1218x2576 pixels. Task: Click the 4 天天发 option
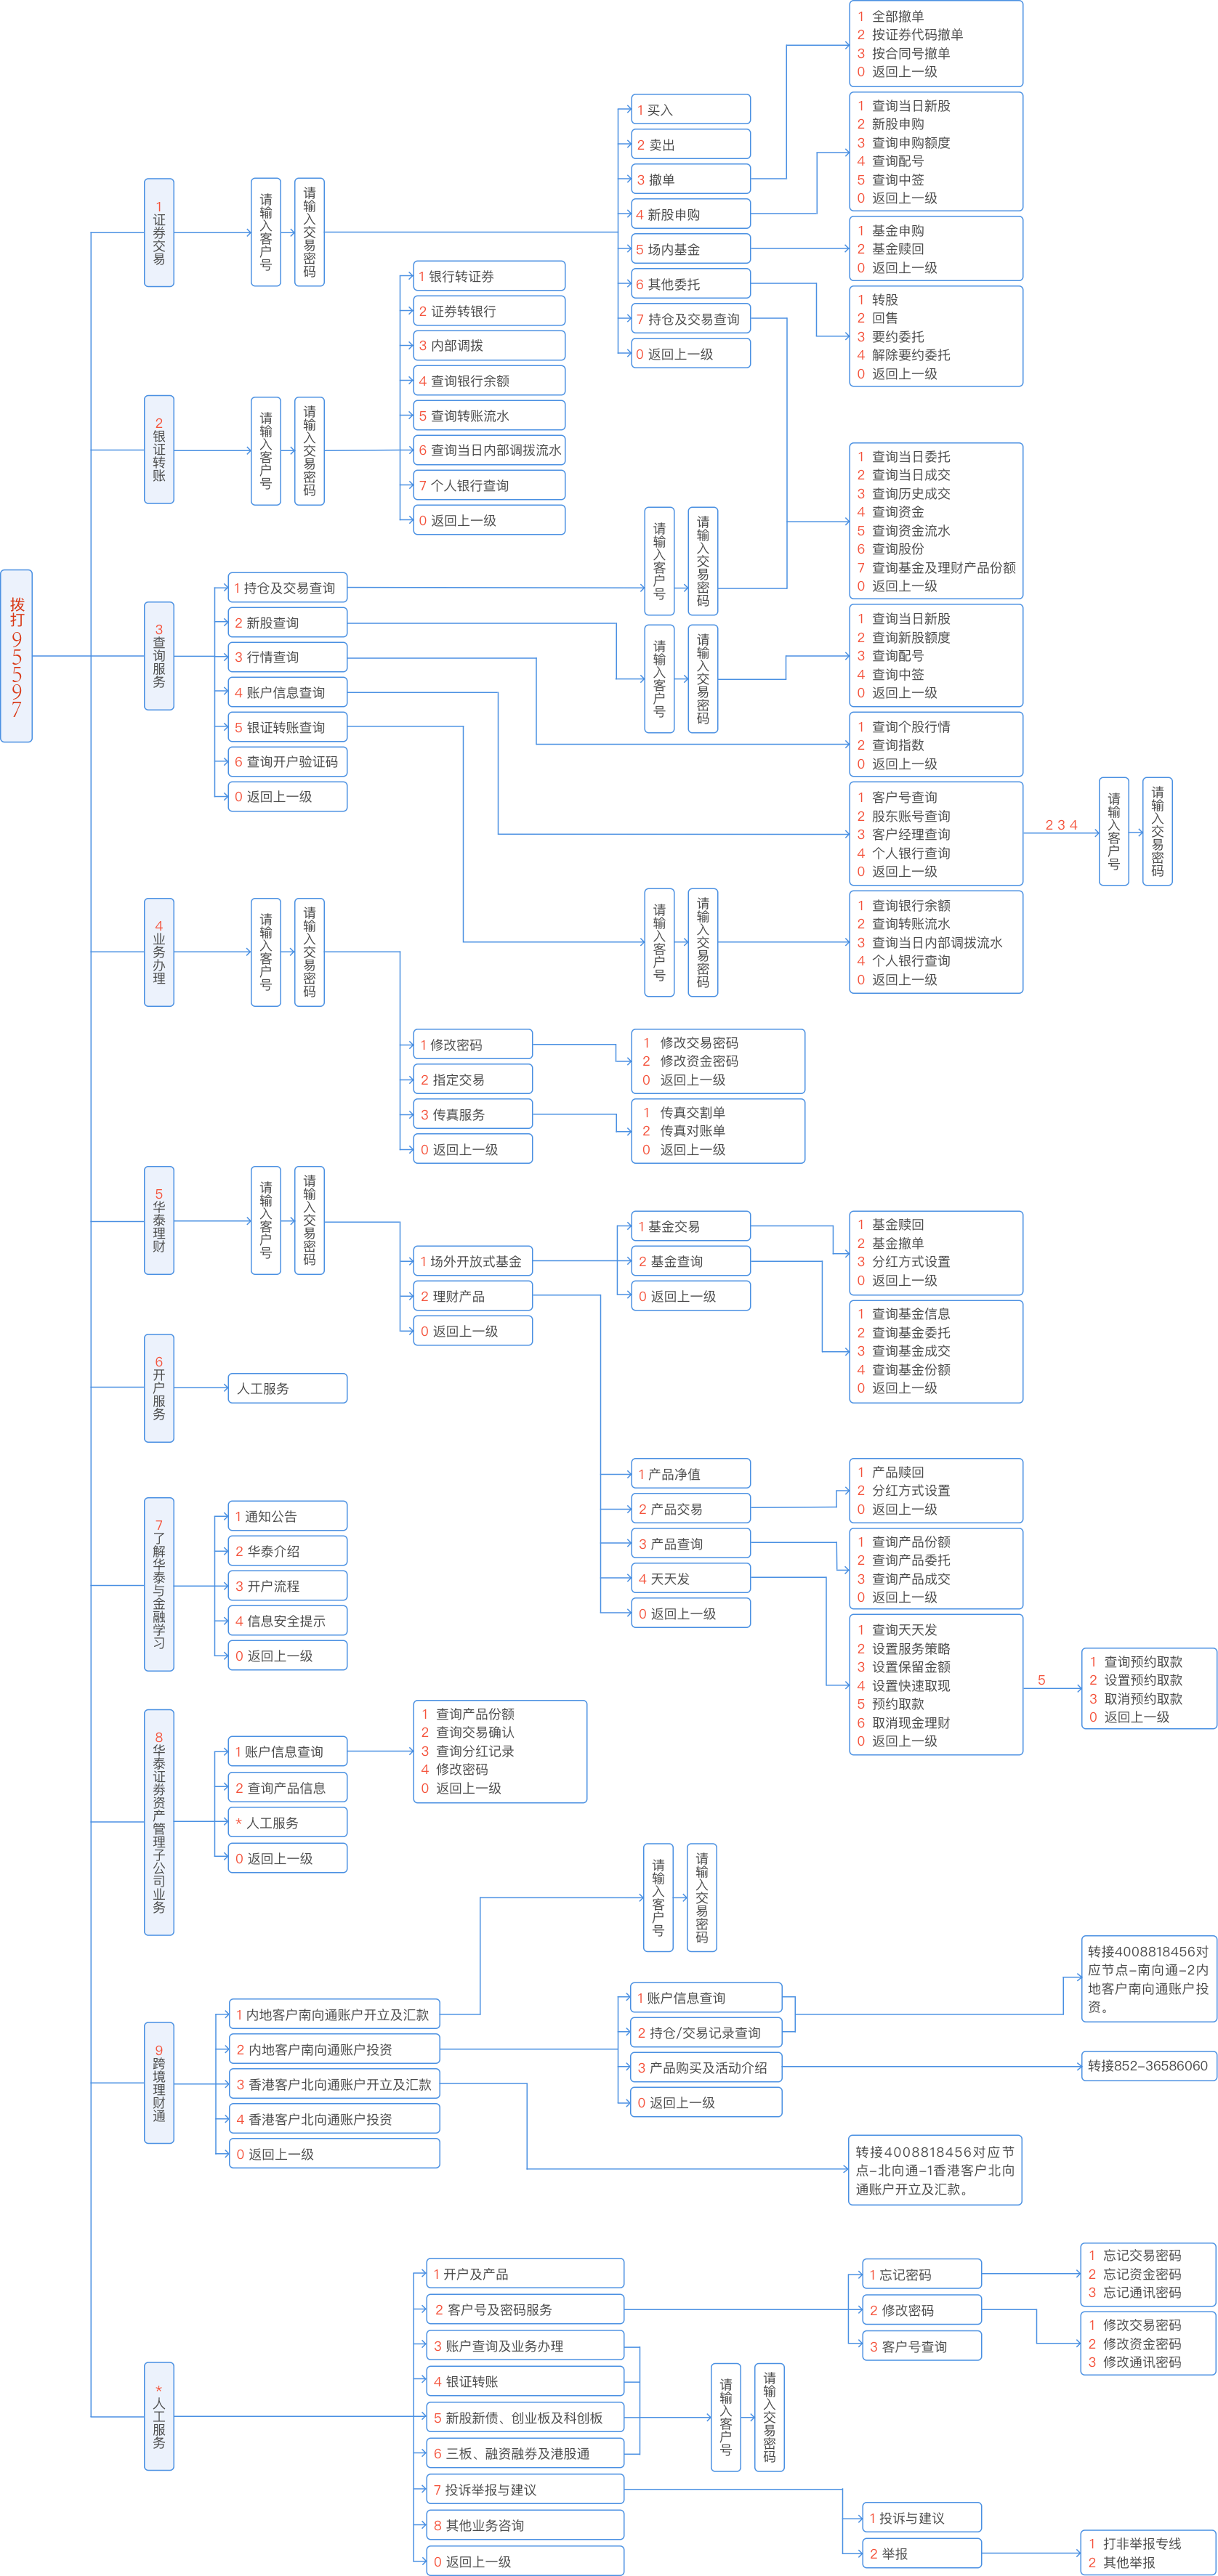coord(690,1579)
